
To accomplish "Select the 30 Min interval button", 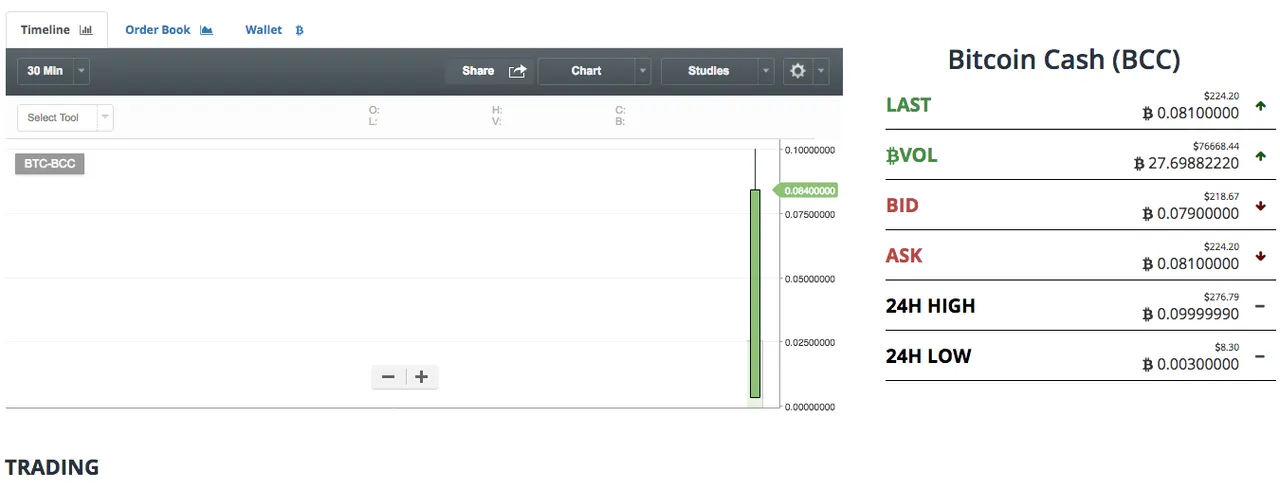I will (45, 71).
